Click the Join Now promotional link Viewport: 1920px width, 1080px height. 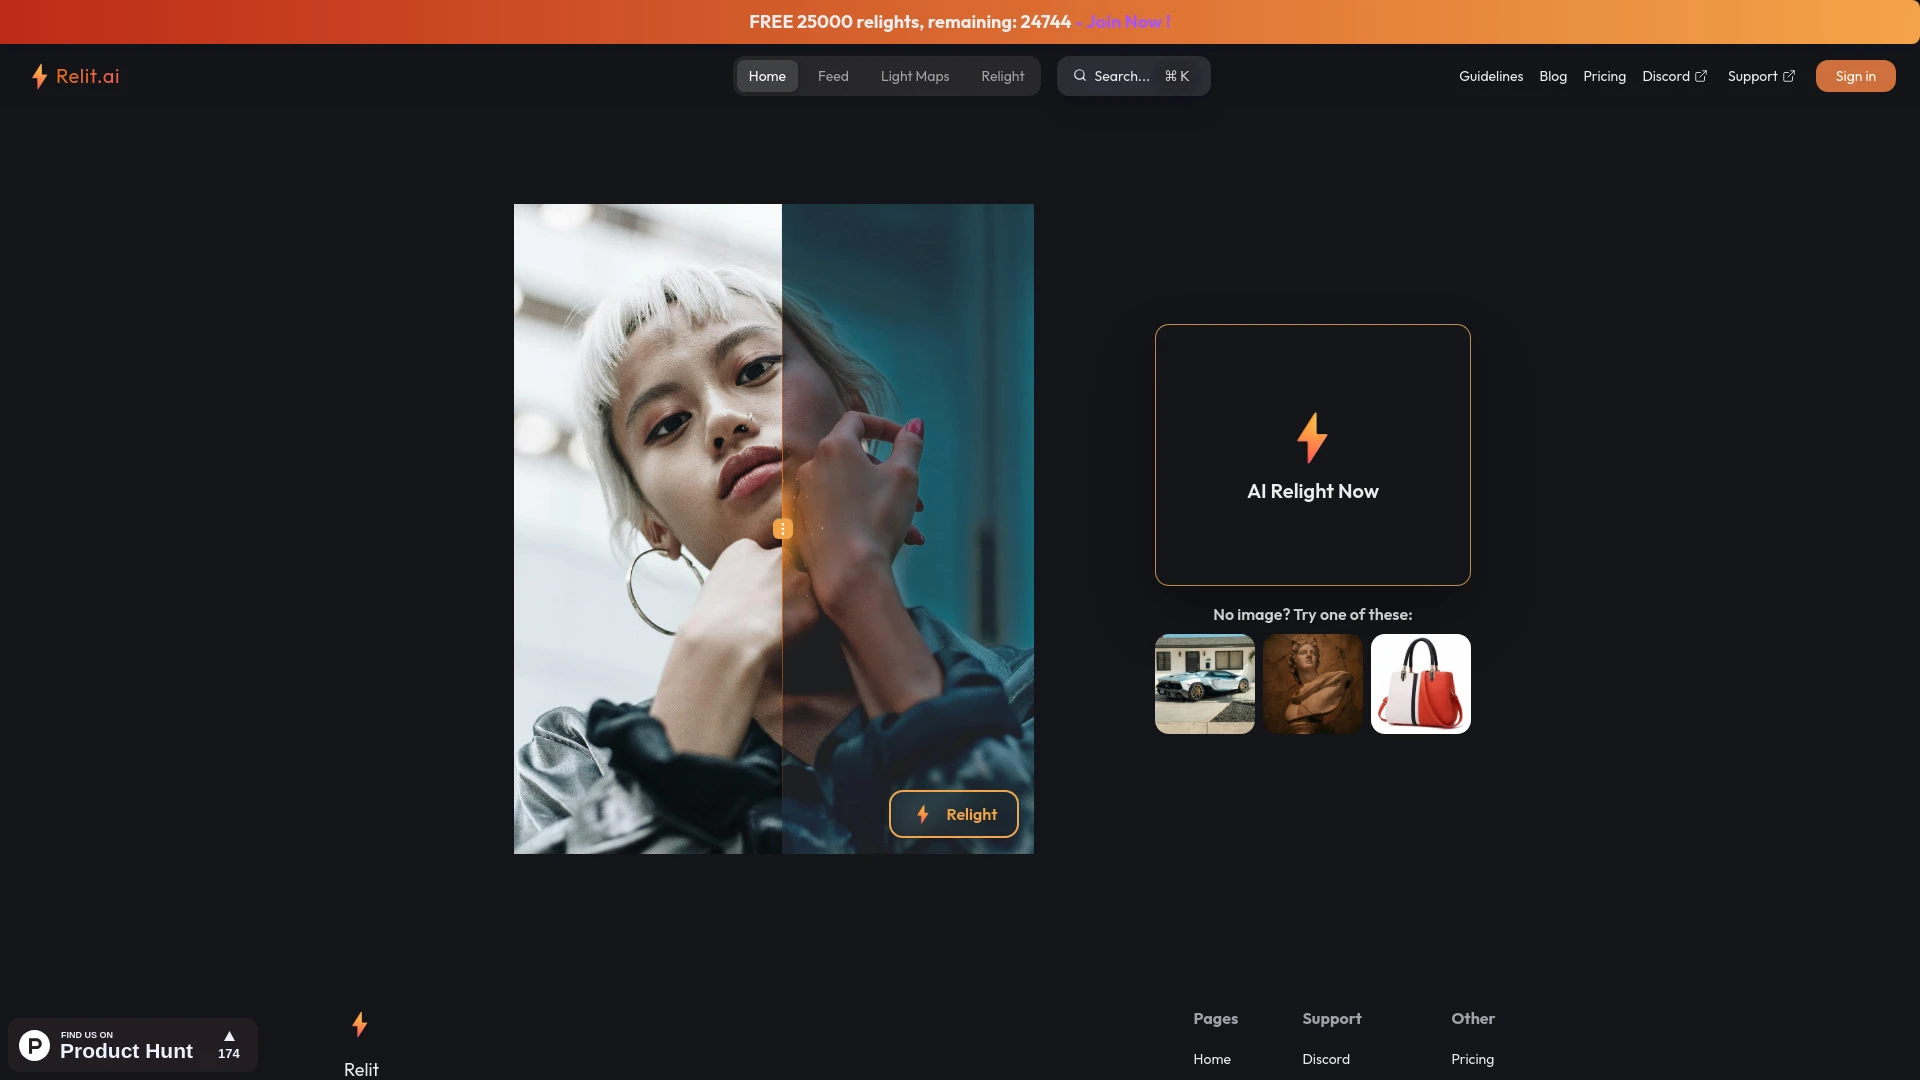pos(1127,22)
